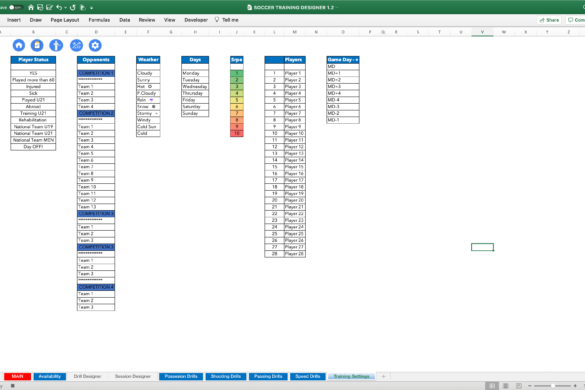The width and height of the screenshot is (585, 390).
Task: Click the macro record icon in the status bar
Action: pos(12,386)
